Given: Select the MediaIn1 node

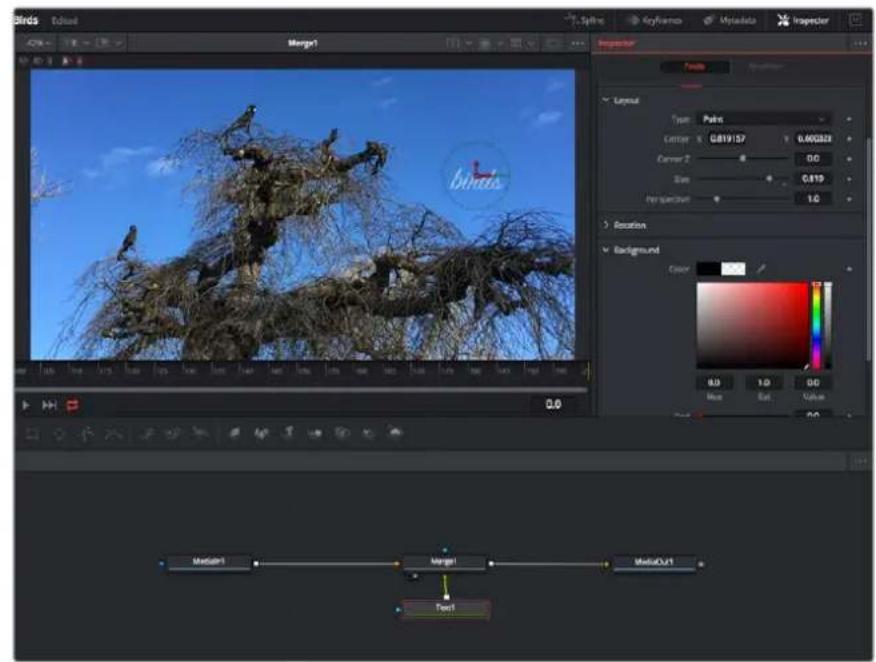Looking at the screenshot, I should [209, 563].
